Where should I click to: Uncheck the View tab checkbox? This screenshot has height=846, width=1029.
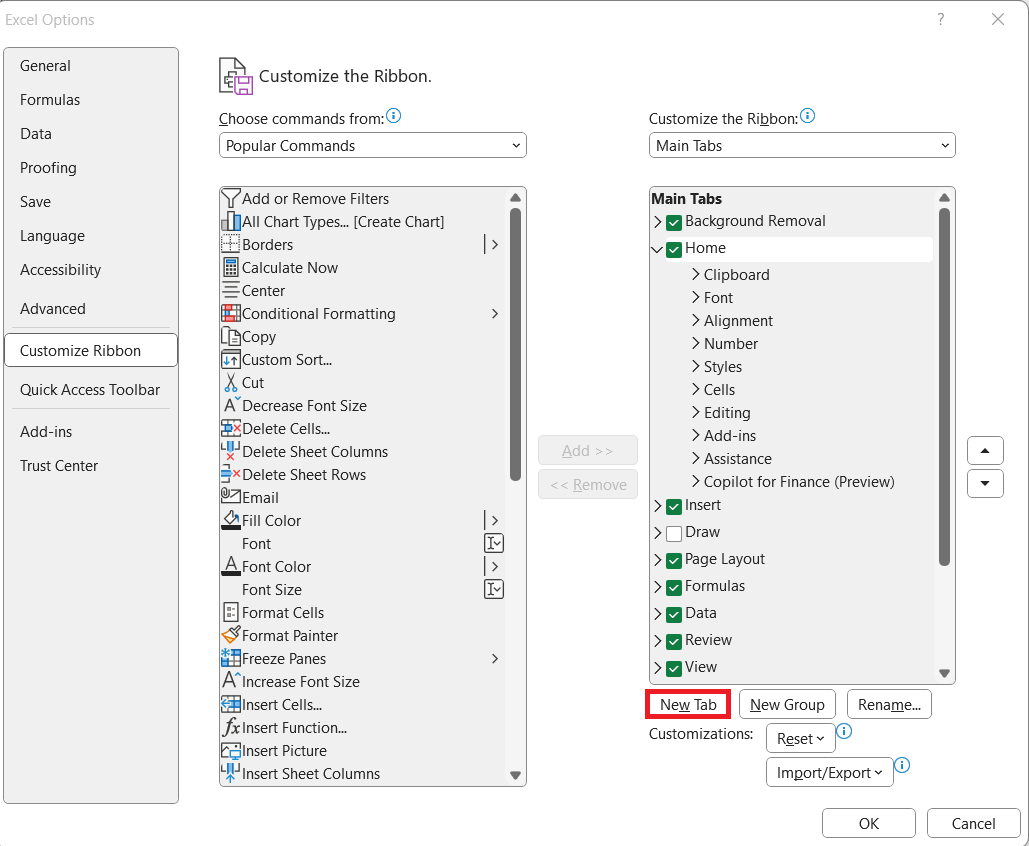[673, 668]
